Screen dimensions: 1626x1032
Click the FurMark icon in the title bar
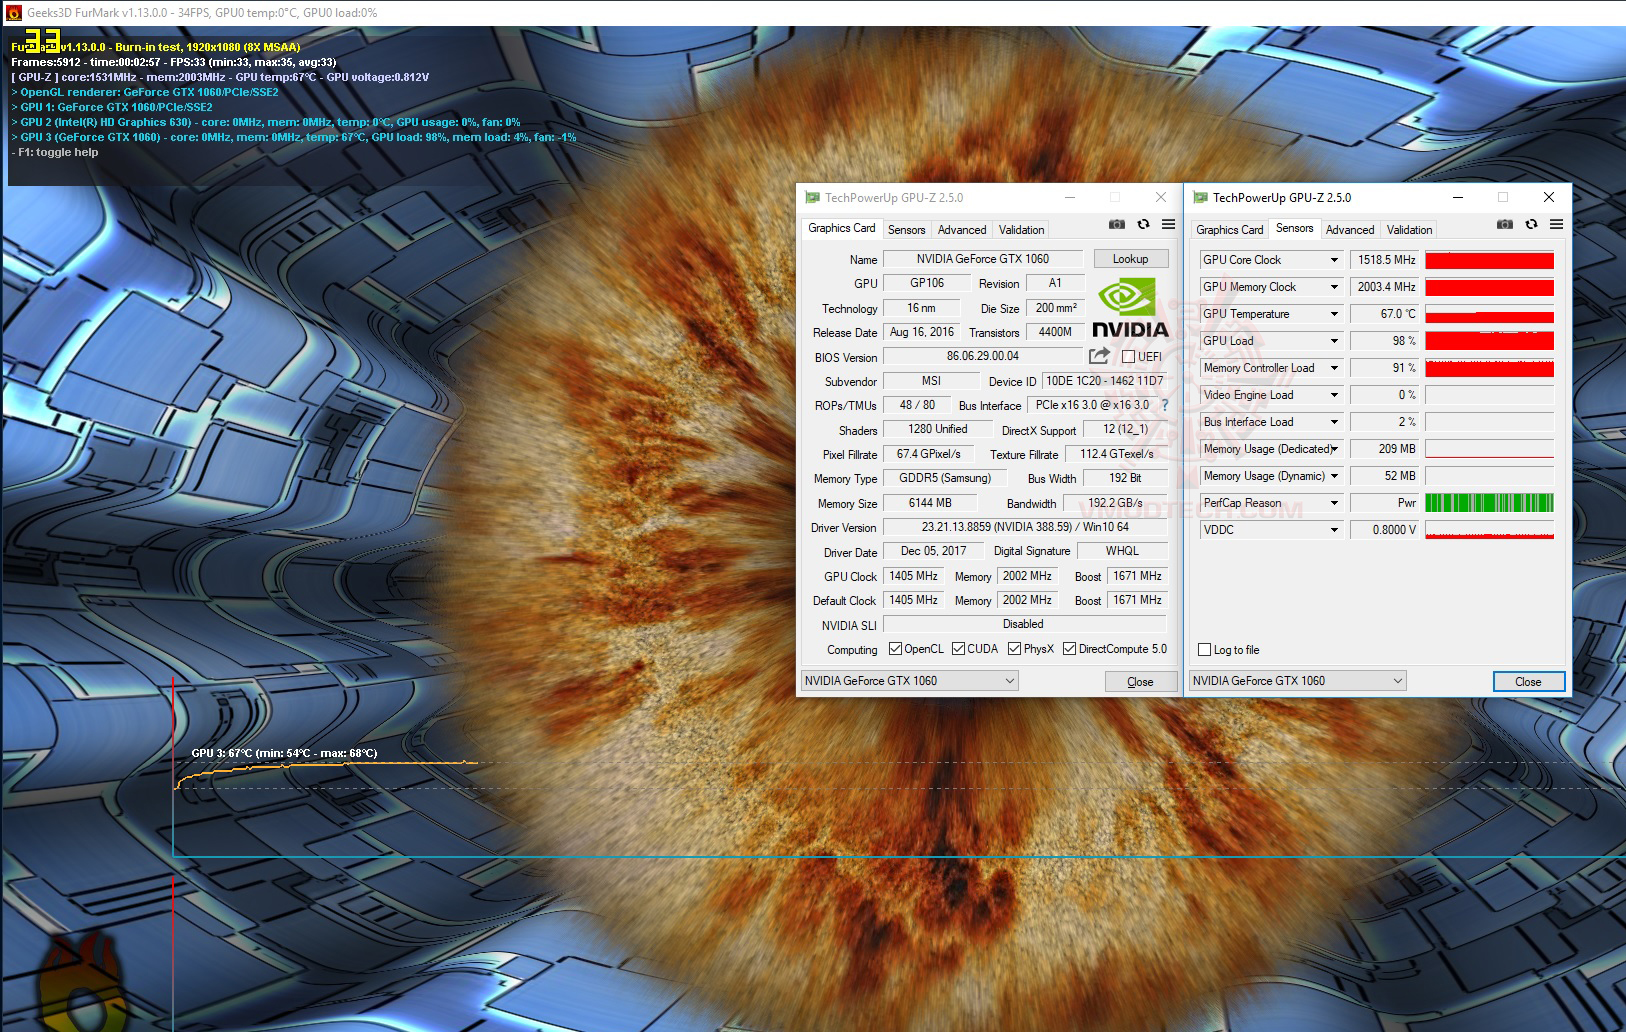click(14, 13)
